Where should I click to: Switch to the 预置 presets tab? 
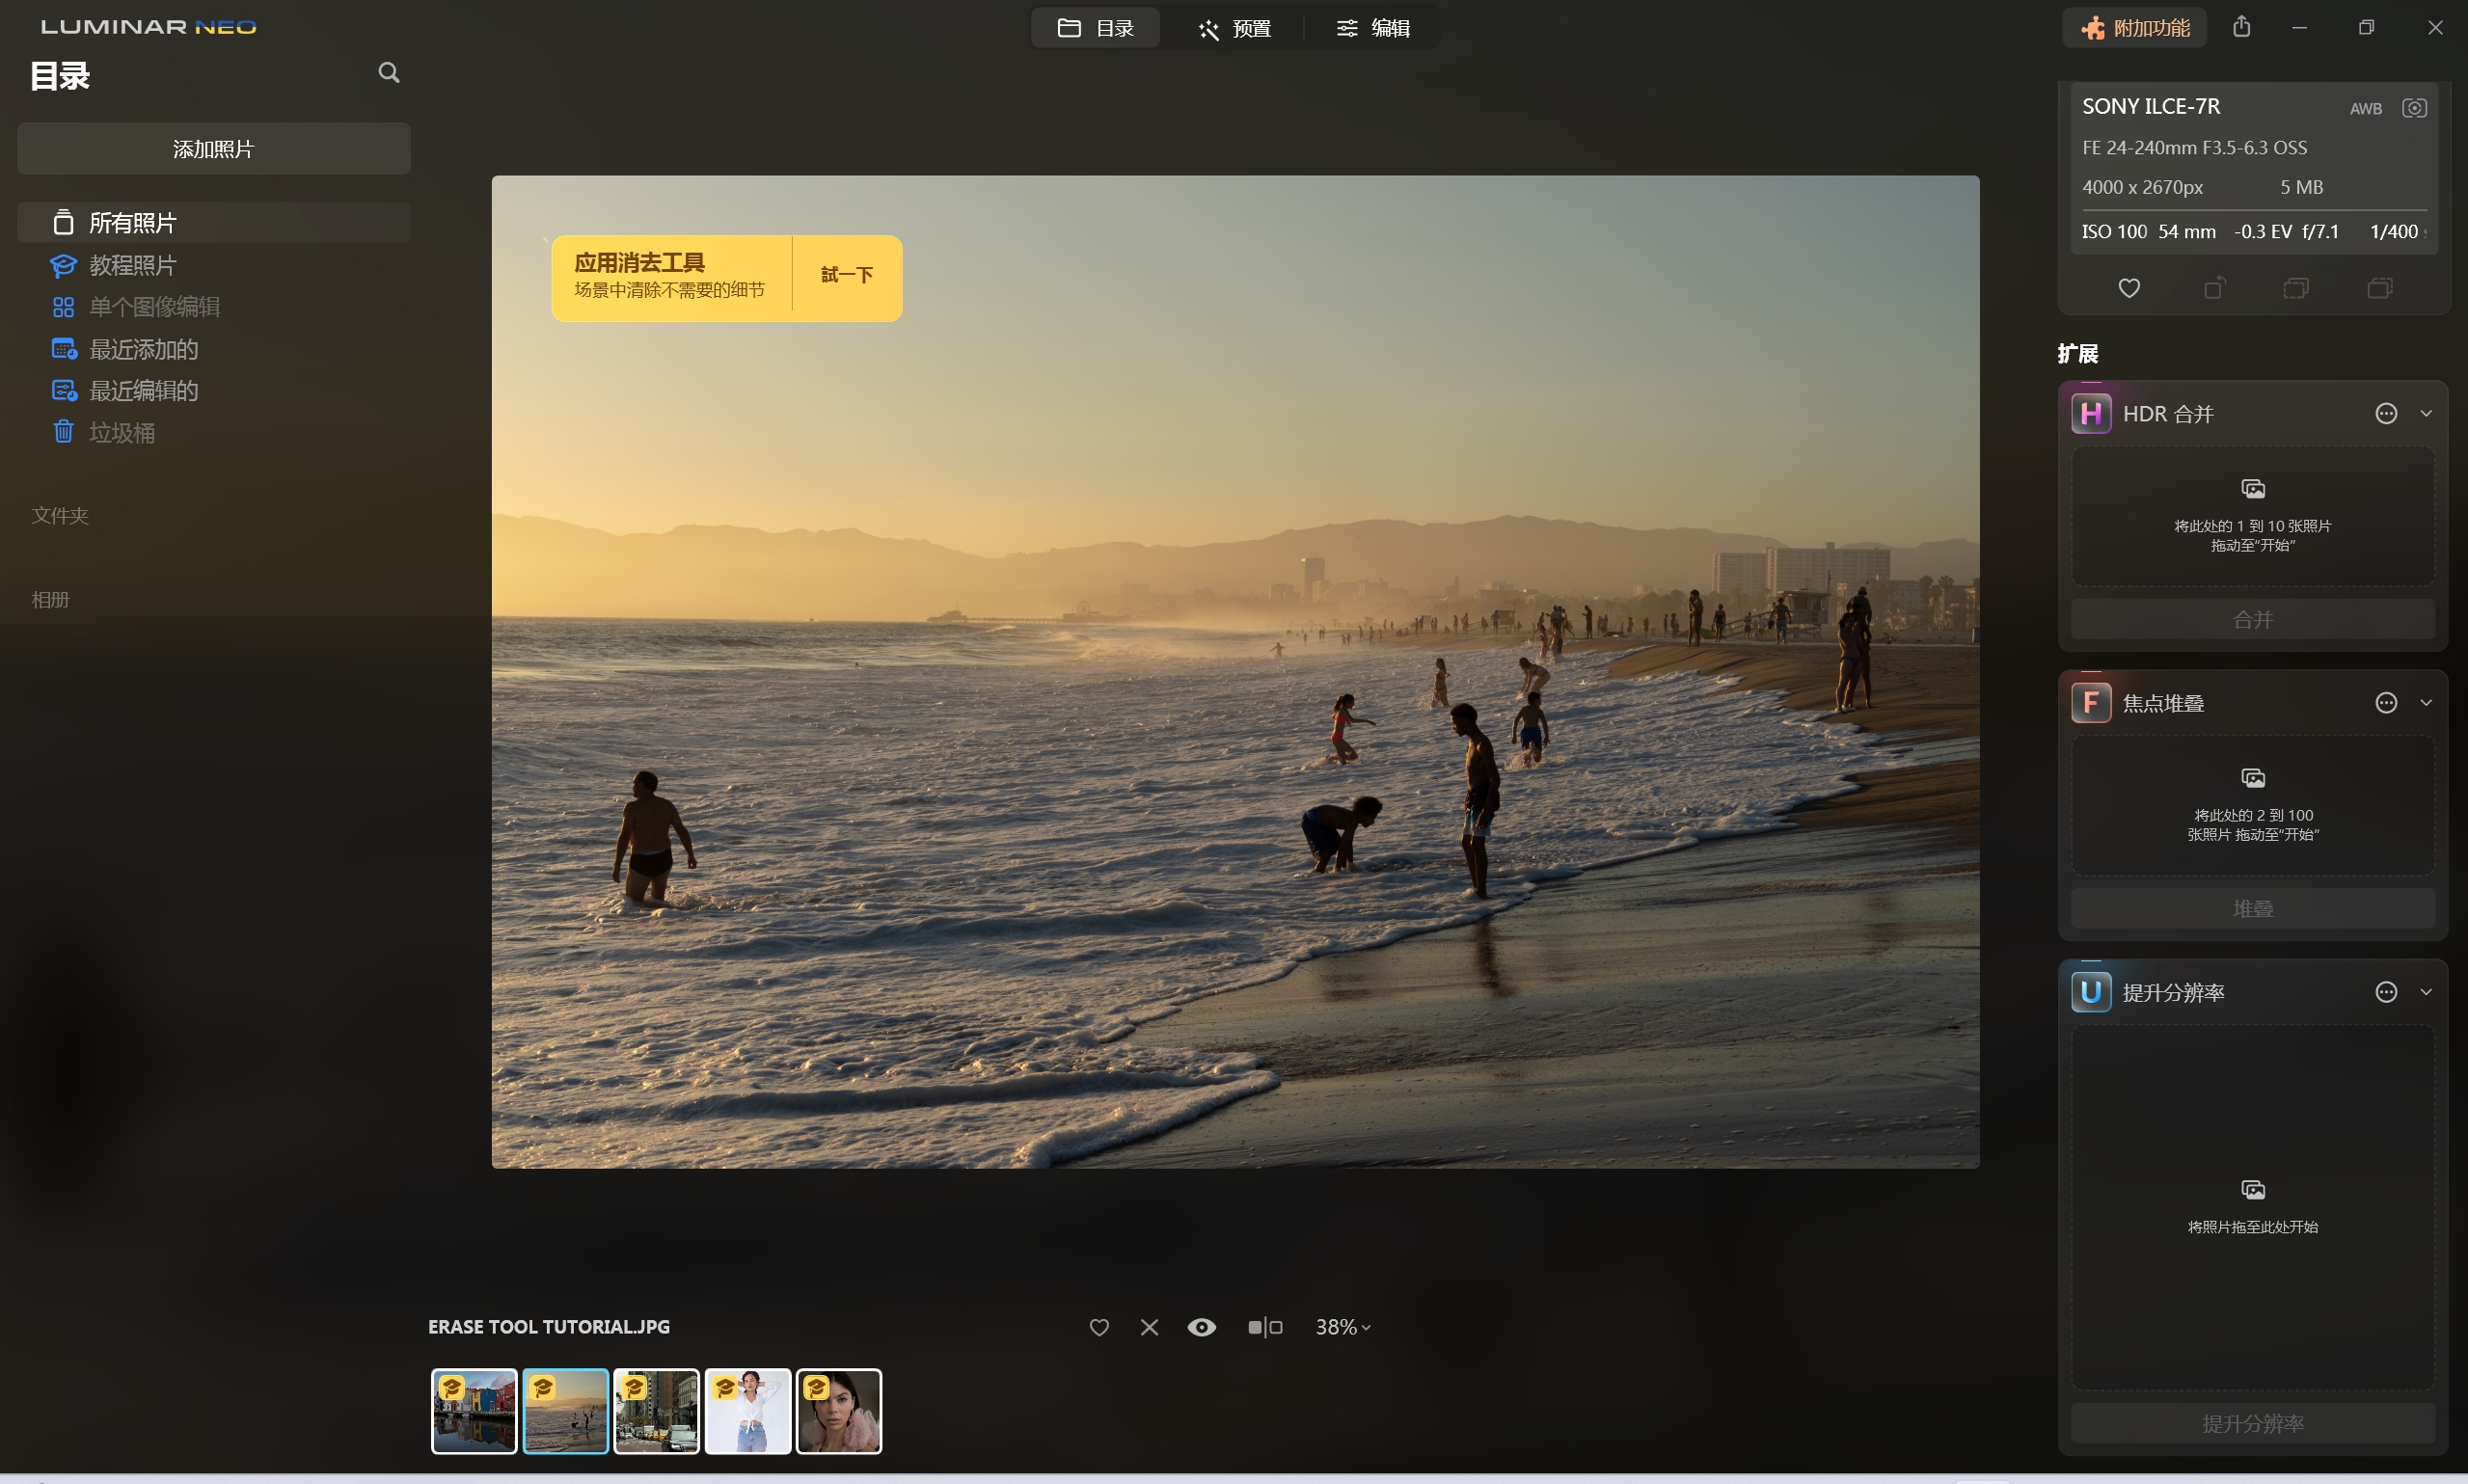tap(1234, 28)
